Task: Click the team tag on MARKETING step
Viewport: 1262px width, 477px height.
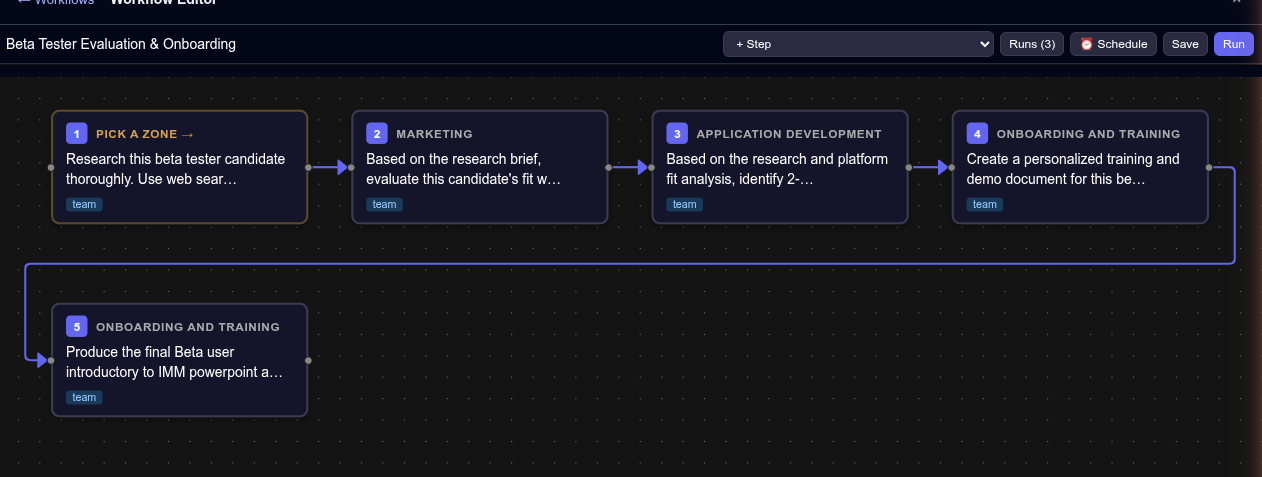Action: 384,204
